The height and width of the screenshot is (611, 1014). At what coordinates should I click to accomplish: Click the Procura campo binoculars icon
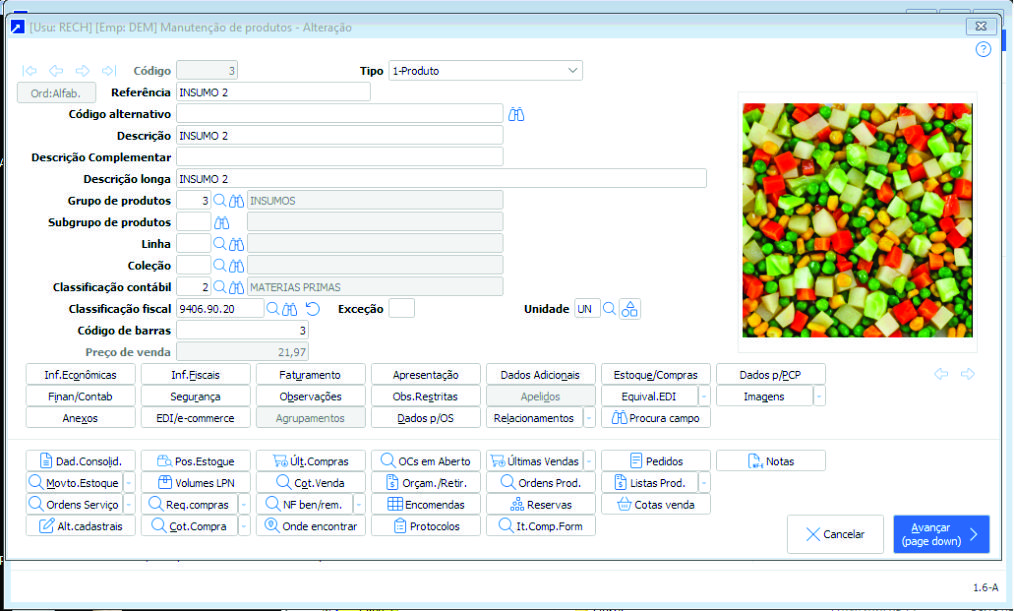pos(622,417)
